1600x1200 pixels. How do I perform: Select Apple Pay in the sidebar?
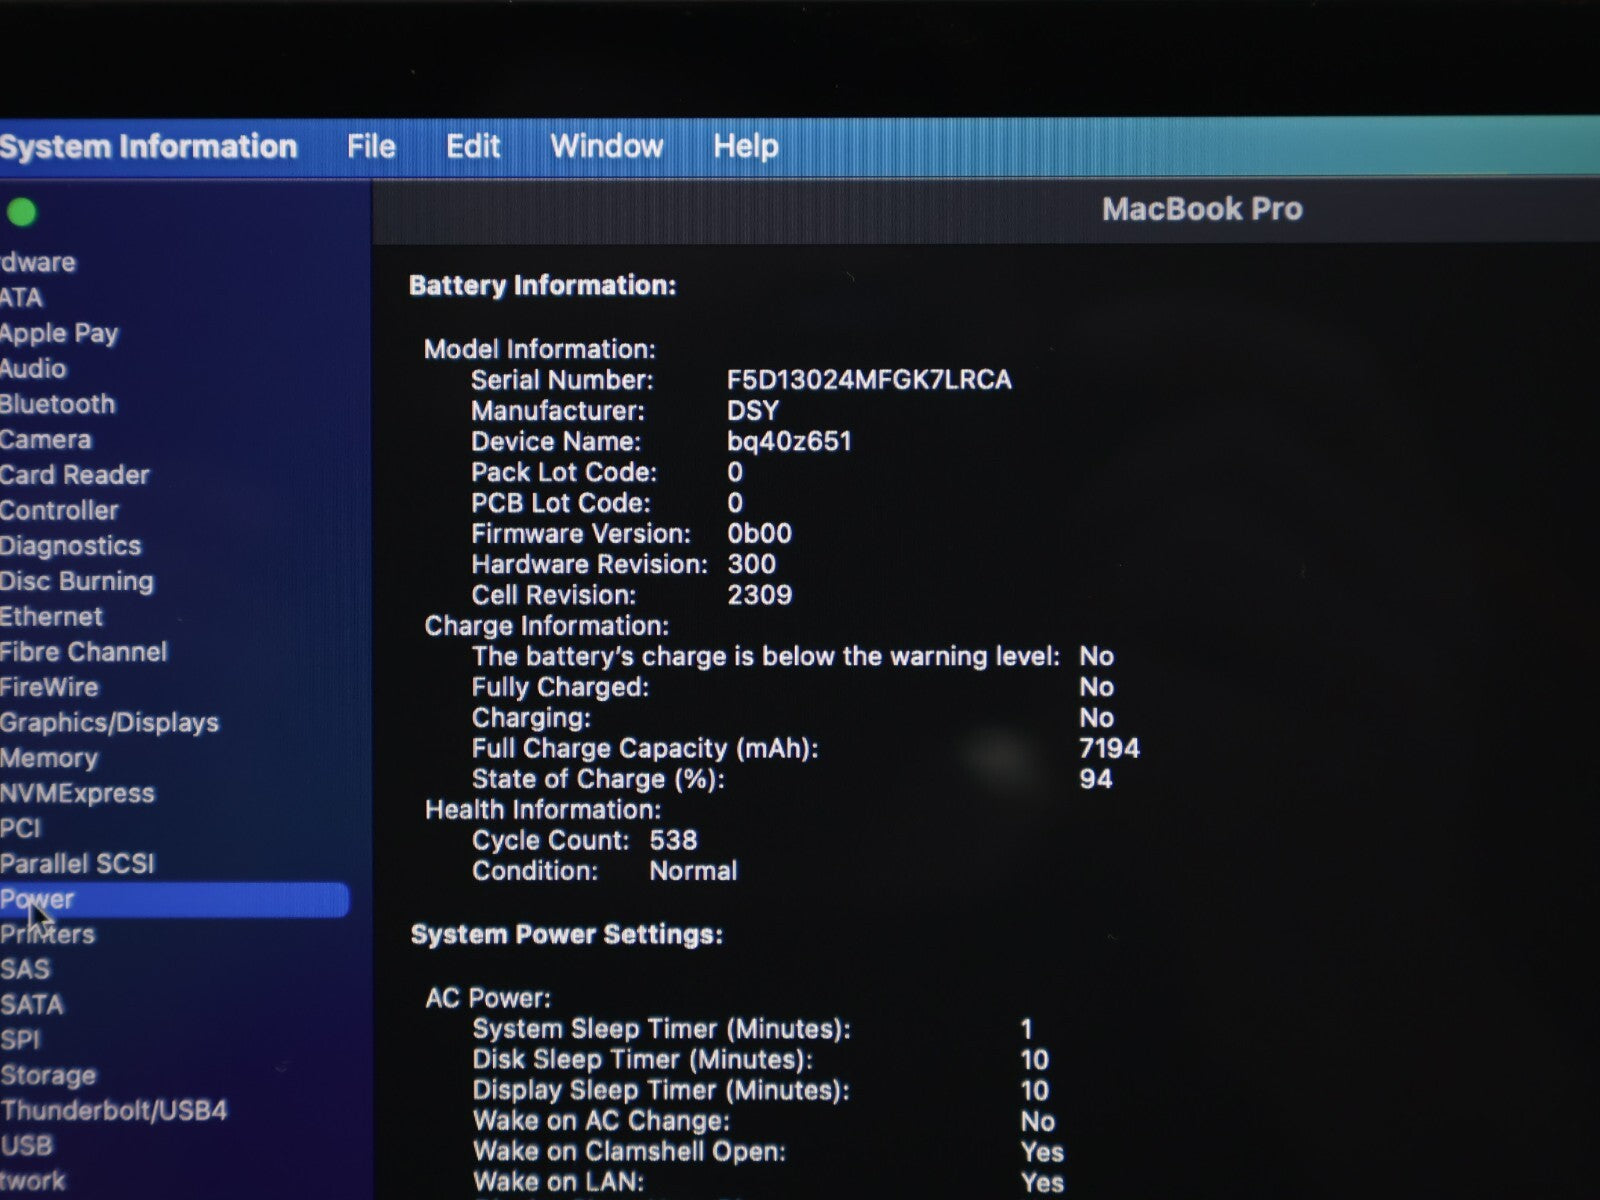pyautogui.click(x=59, y=333)
